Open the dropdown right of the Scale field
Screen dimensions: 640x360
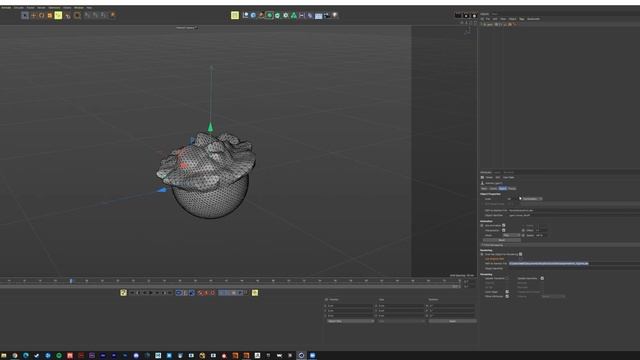[x=532, y=199]
